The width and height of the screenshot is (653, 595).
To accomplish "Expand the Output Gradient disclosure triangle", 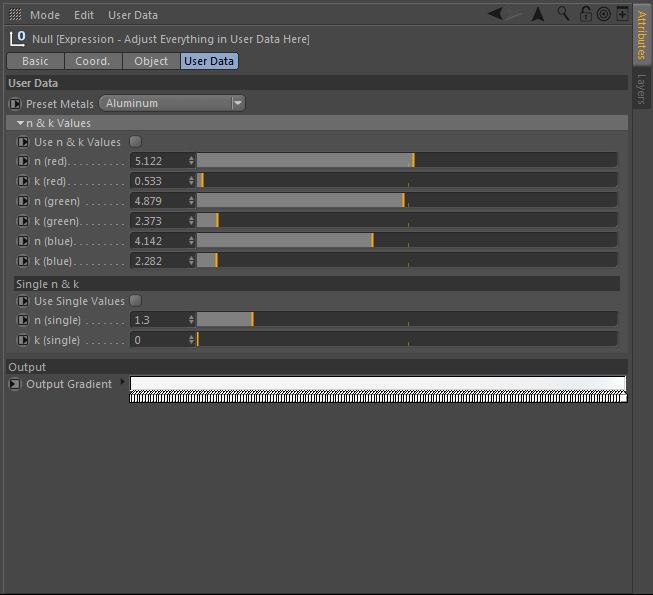I will [x=123, y=382].
